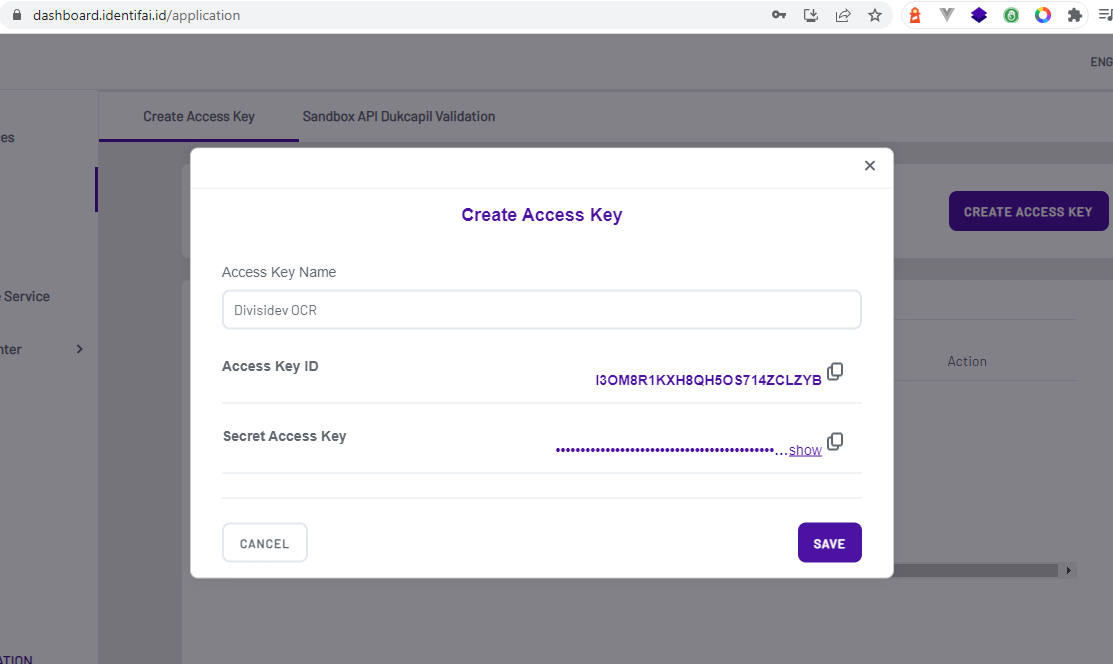
Task: Click the Access Key ID string I3OM8R1KXH8QH5OS714ZCLZYB
Action: [x=708, y=380]
